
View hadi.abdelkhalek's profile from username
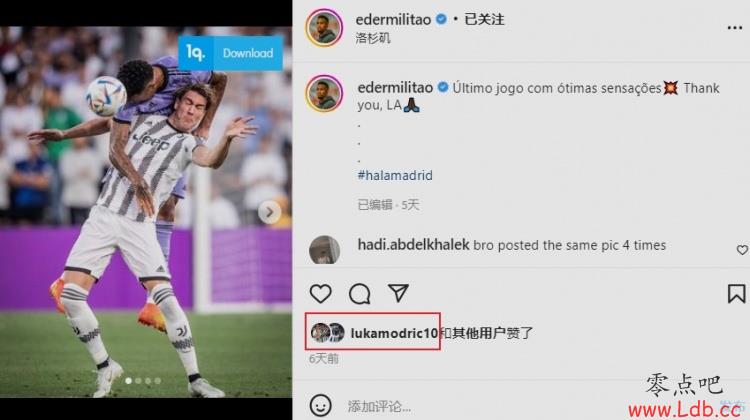tap(414, 245)
